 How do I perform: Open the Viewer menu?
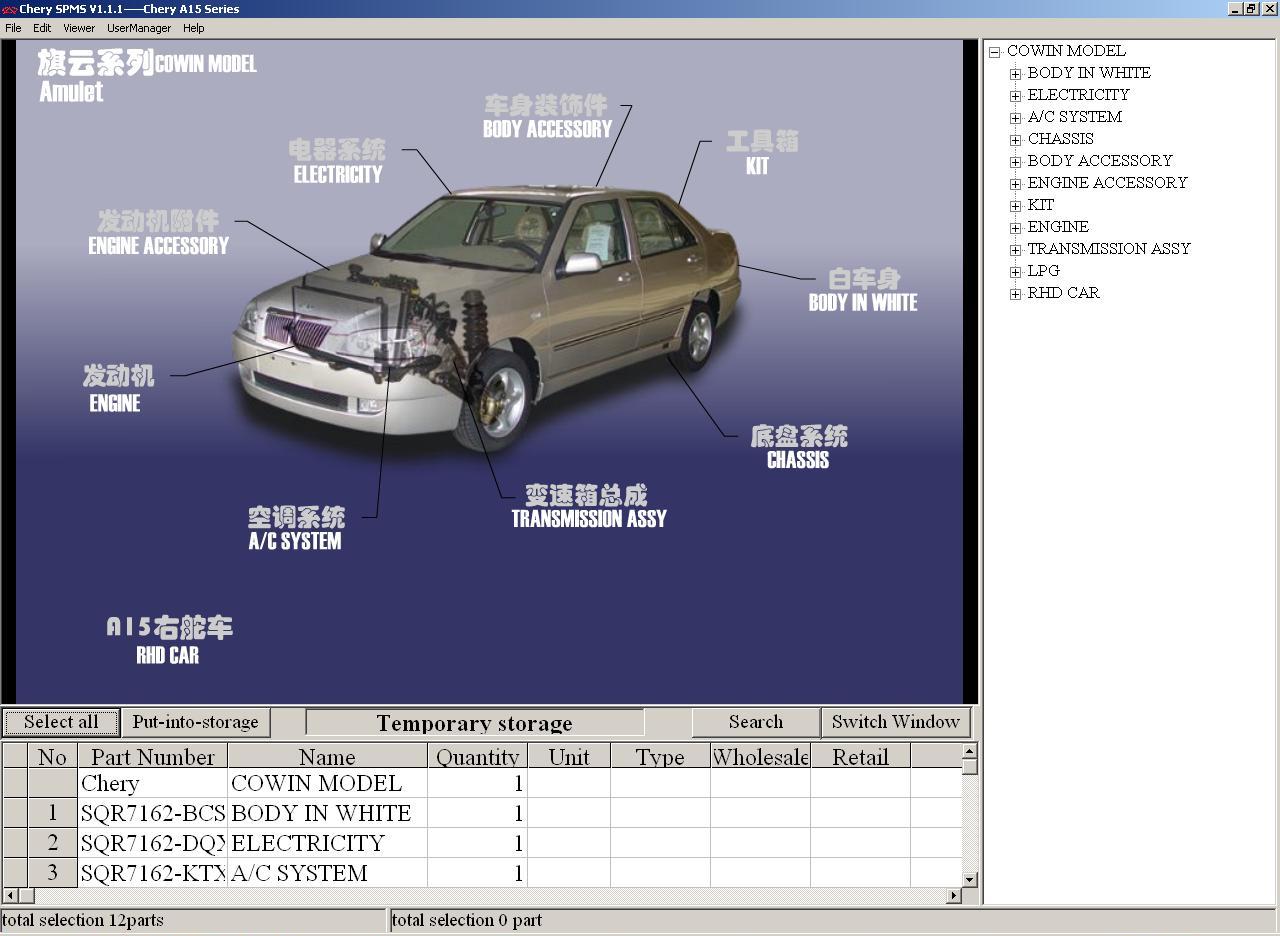pos(79,28)
